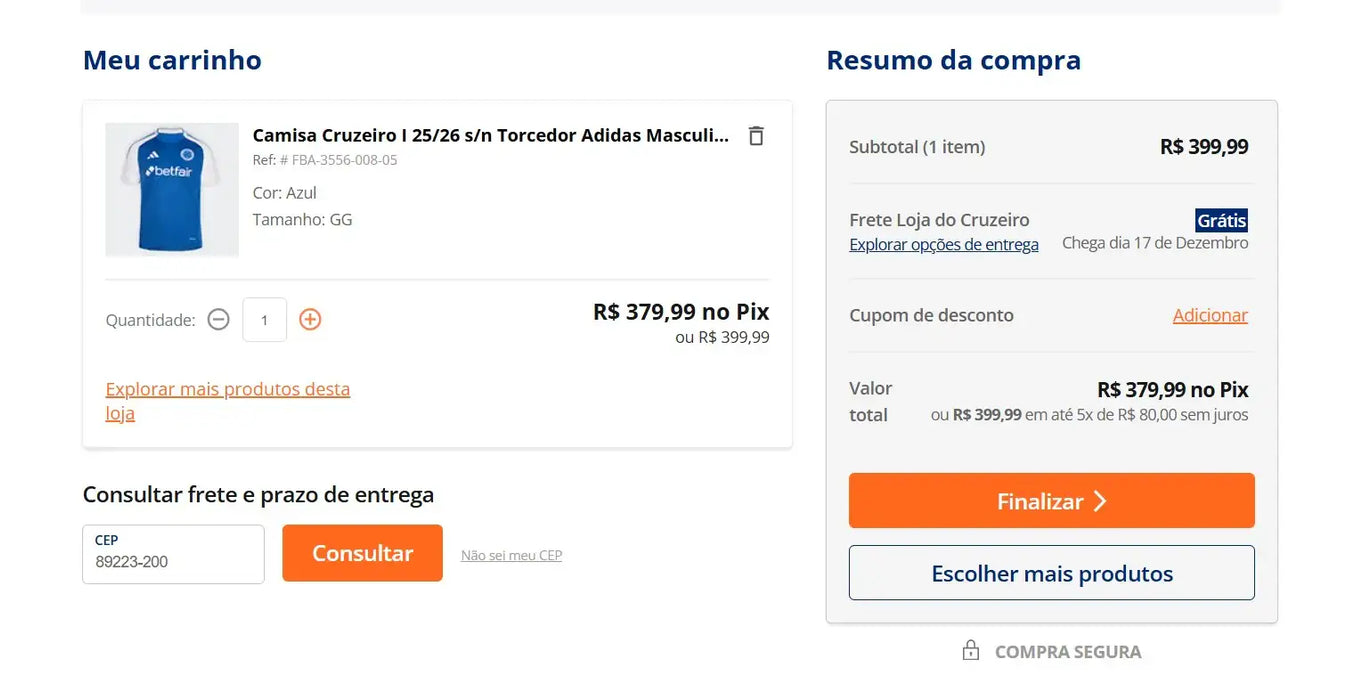Increase quantity with the orange plus icon
Image resolution: width=1363 pixels, height=700 pixels.
310,319
